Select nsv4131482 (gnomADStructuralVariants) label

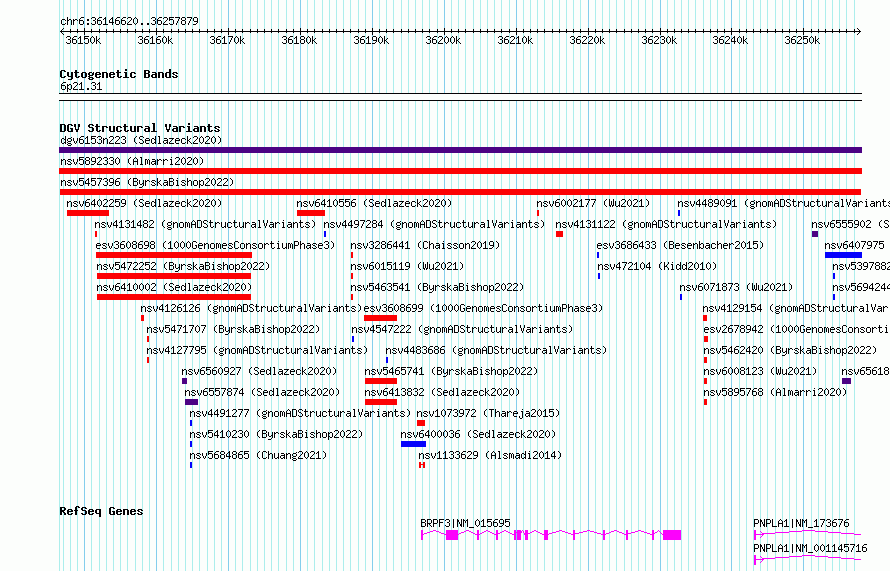coord(205,224)
